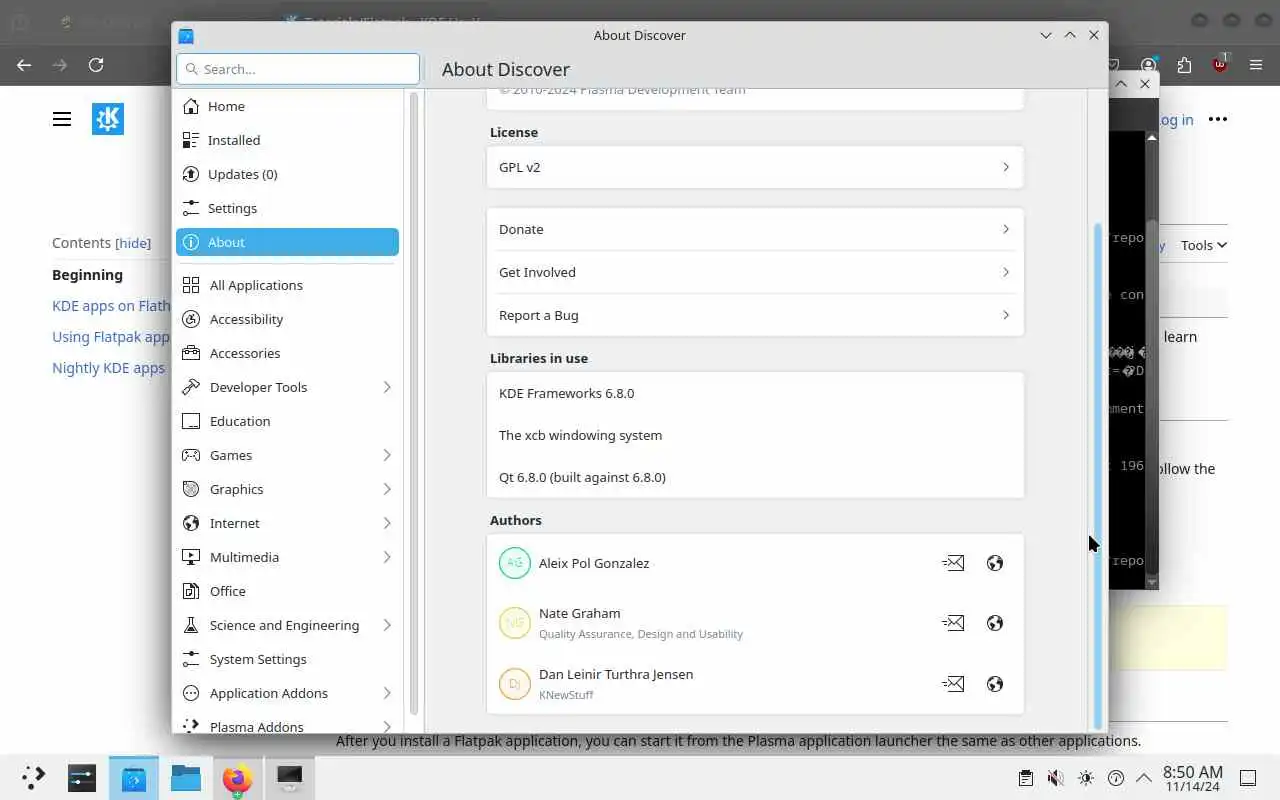The image size is (1280, 800).
Task: Open Firefox from the taskbar
Action: pyautogui.click(x=237, y=778)
